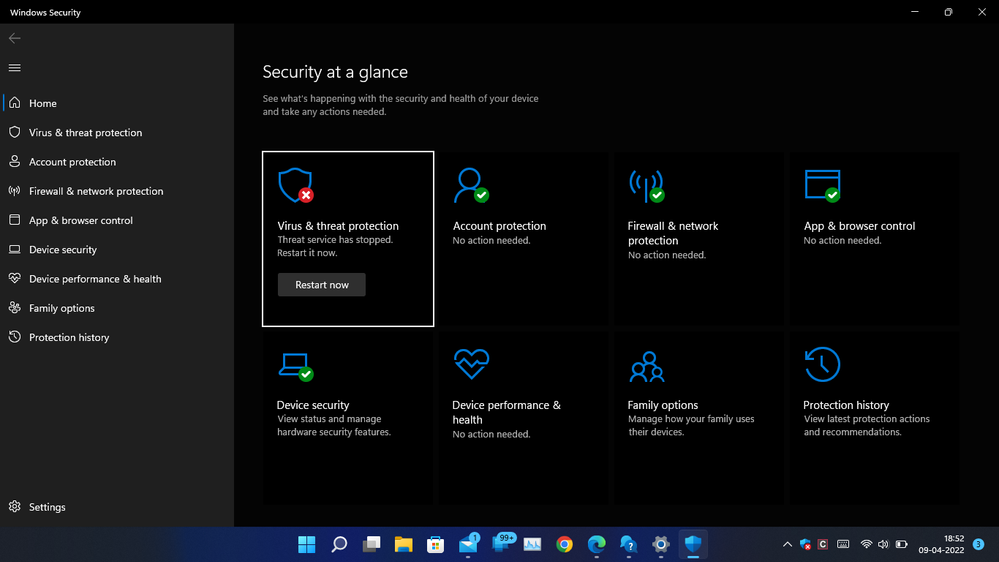Open Settings at the sidebar bottom

[x=117, y=507]
